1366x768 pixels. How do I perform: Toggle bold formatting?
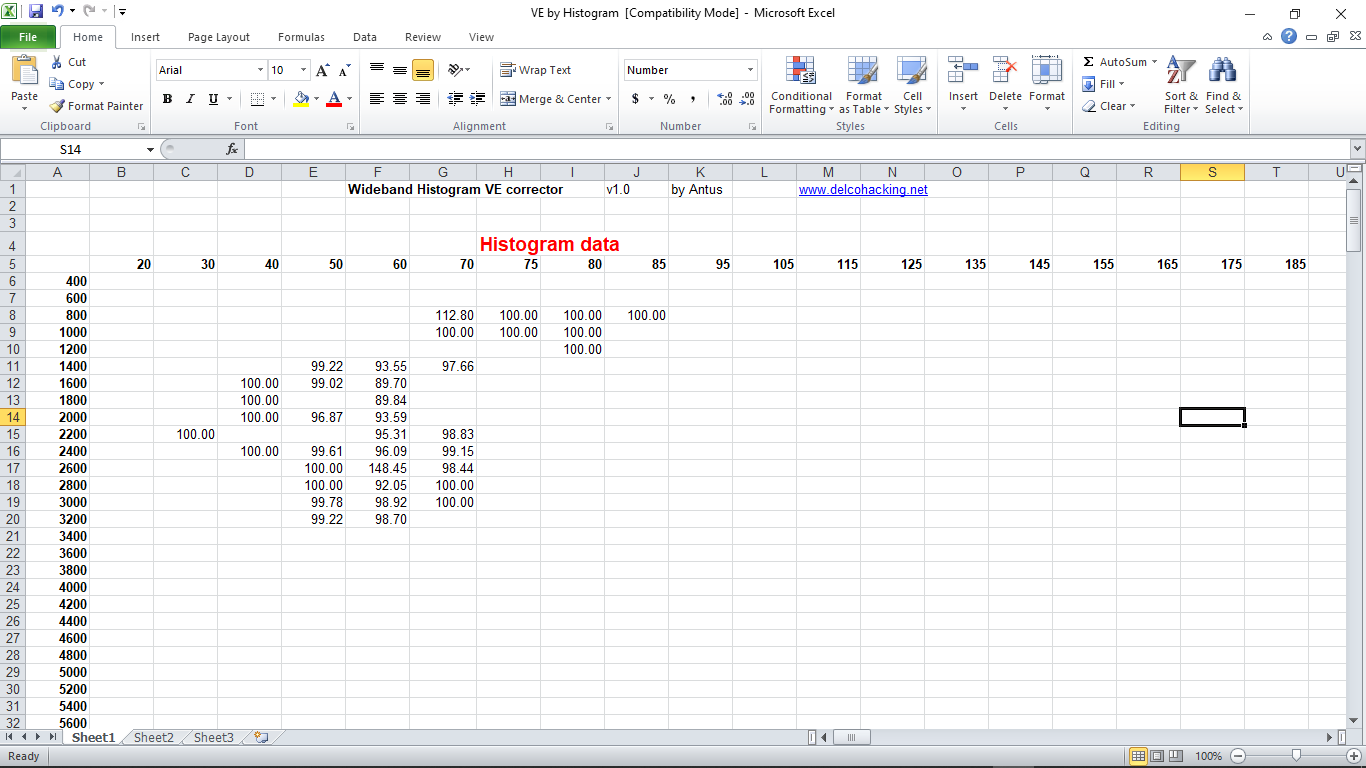(167, 99)
